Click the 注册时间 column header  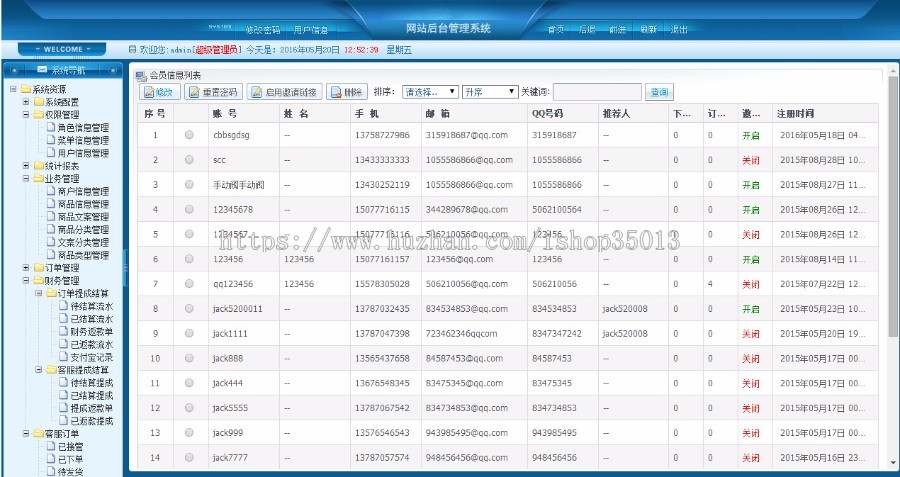point(825,113)
